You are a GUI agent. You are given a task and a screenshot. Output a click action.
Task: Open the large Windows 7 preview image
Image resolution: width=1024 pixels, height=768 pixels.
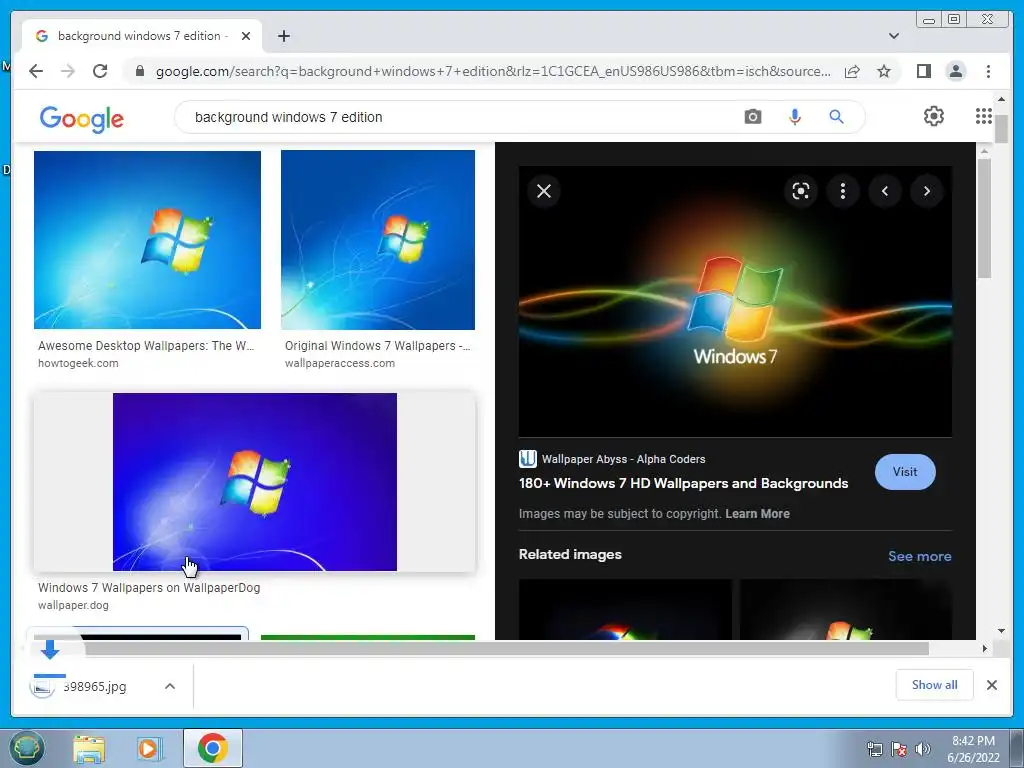[735, 301]
